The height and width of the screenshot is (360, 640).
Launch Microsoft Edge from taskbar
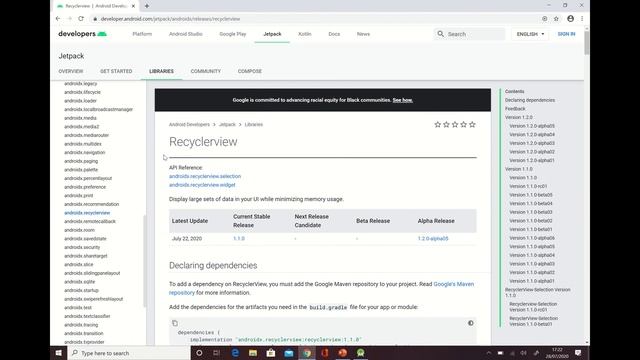(x=235, y=353)
